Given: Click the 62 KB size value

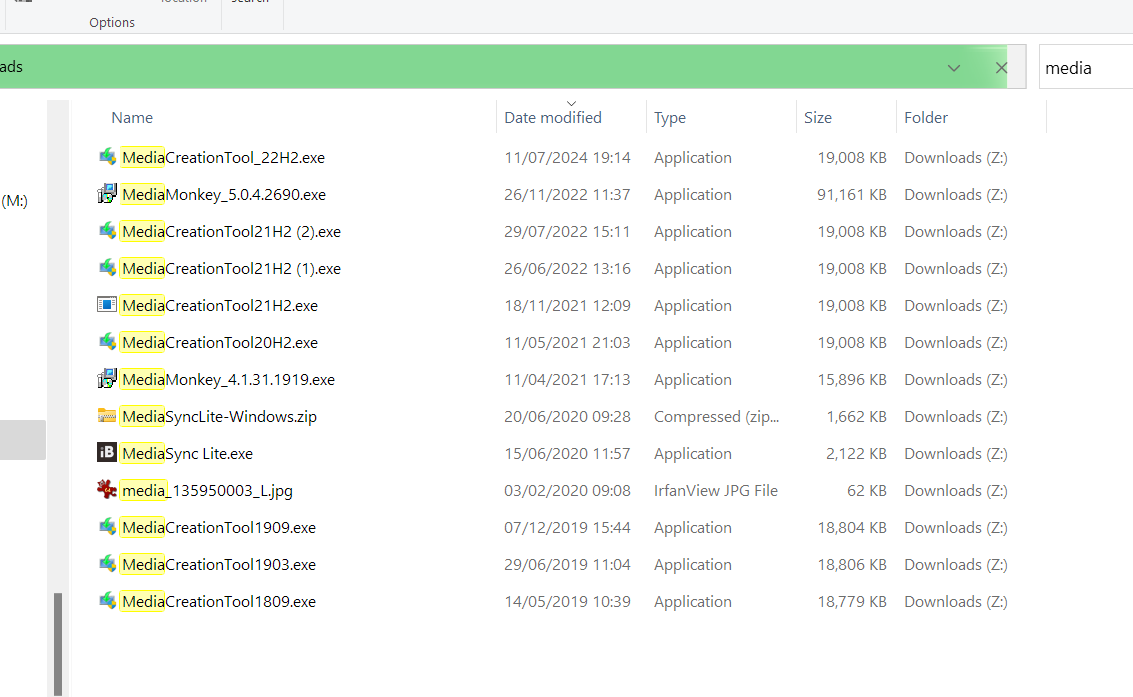Looking at the screenshot, I should click(x=866, y=490).
